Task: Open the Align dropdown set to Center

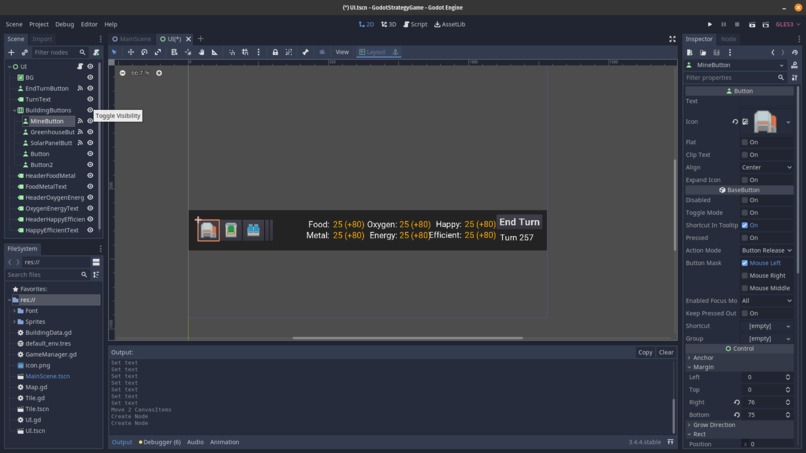Action: point(766,167)
